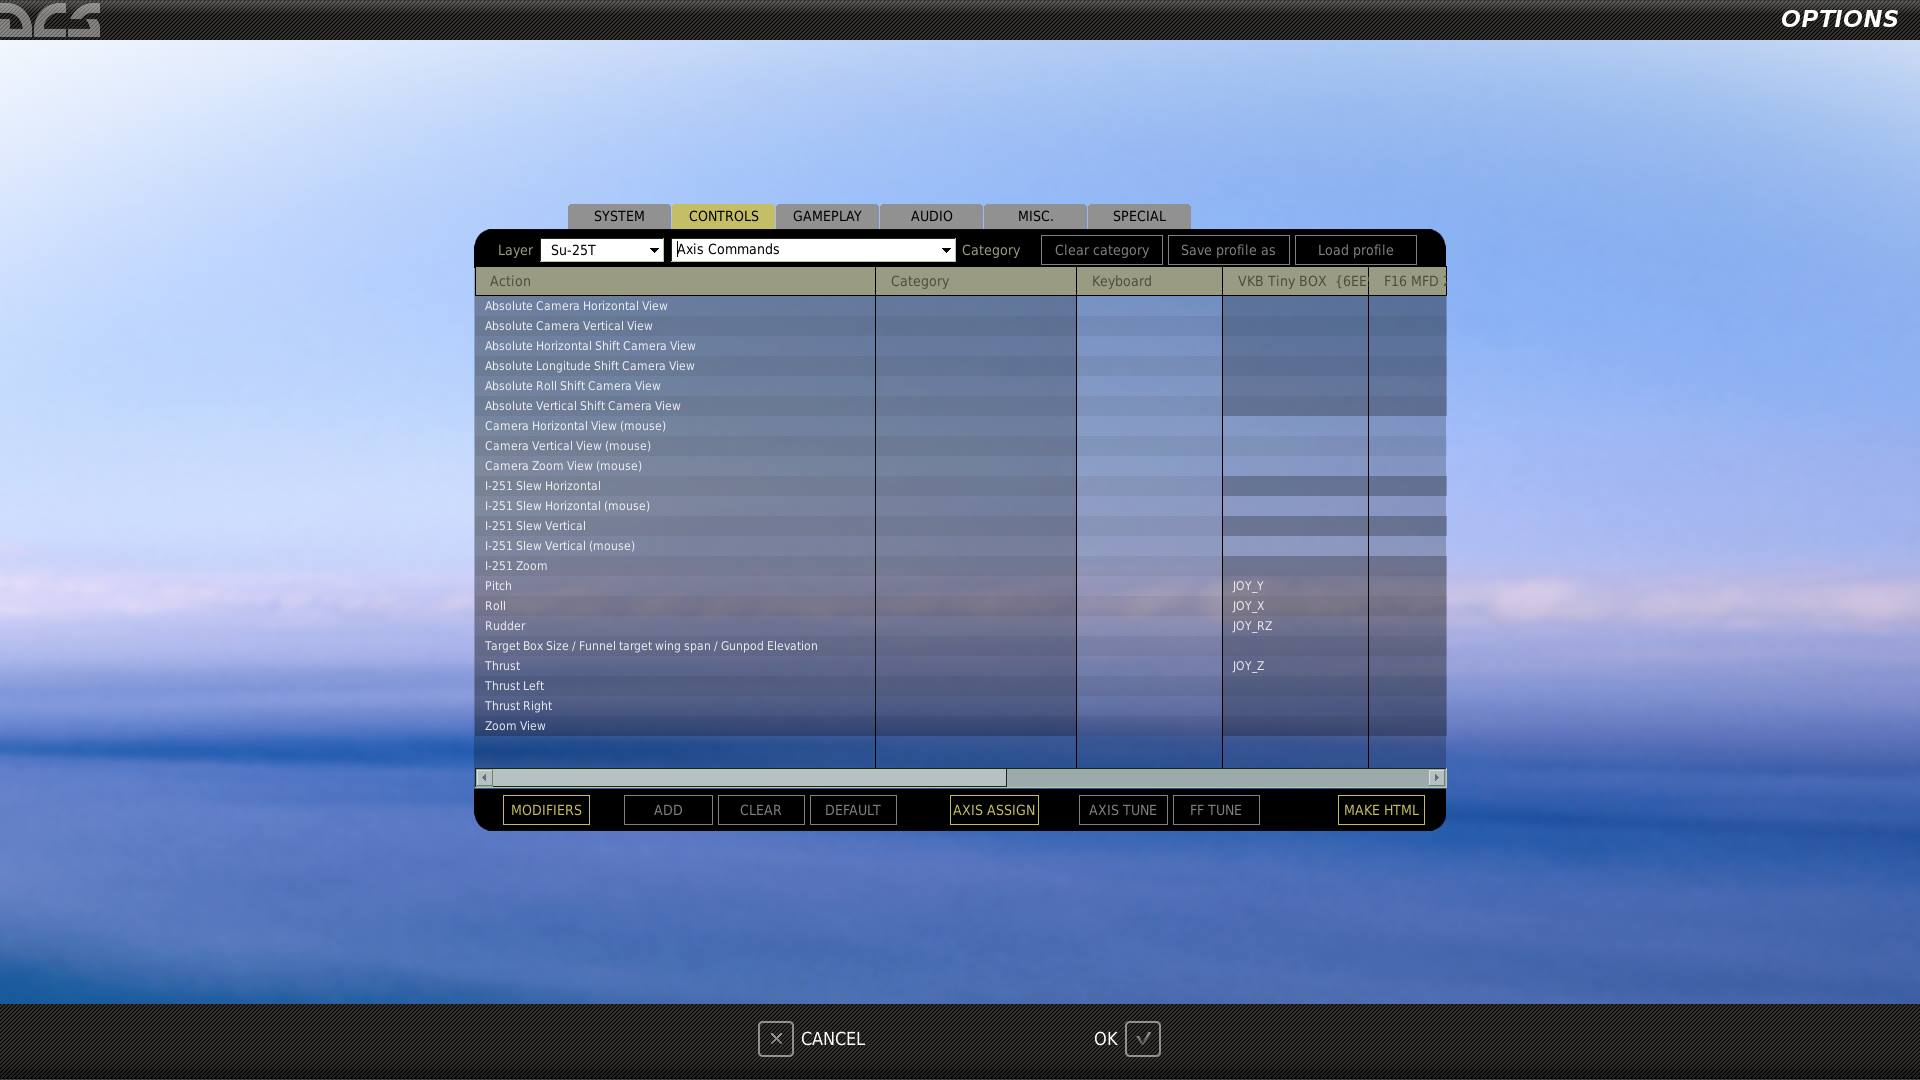Select Absolute Horizontal Shift Camera View row
This screenshot has height=1080, width=1920.
pos(960,346)
